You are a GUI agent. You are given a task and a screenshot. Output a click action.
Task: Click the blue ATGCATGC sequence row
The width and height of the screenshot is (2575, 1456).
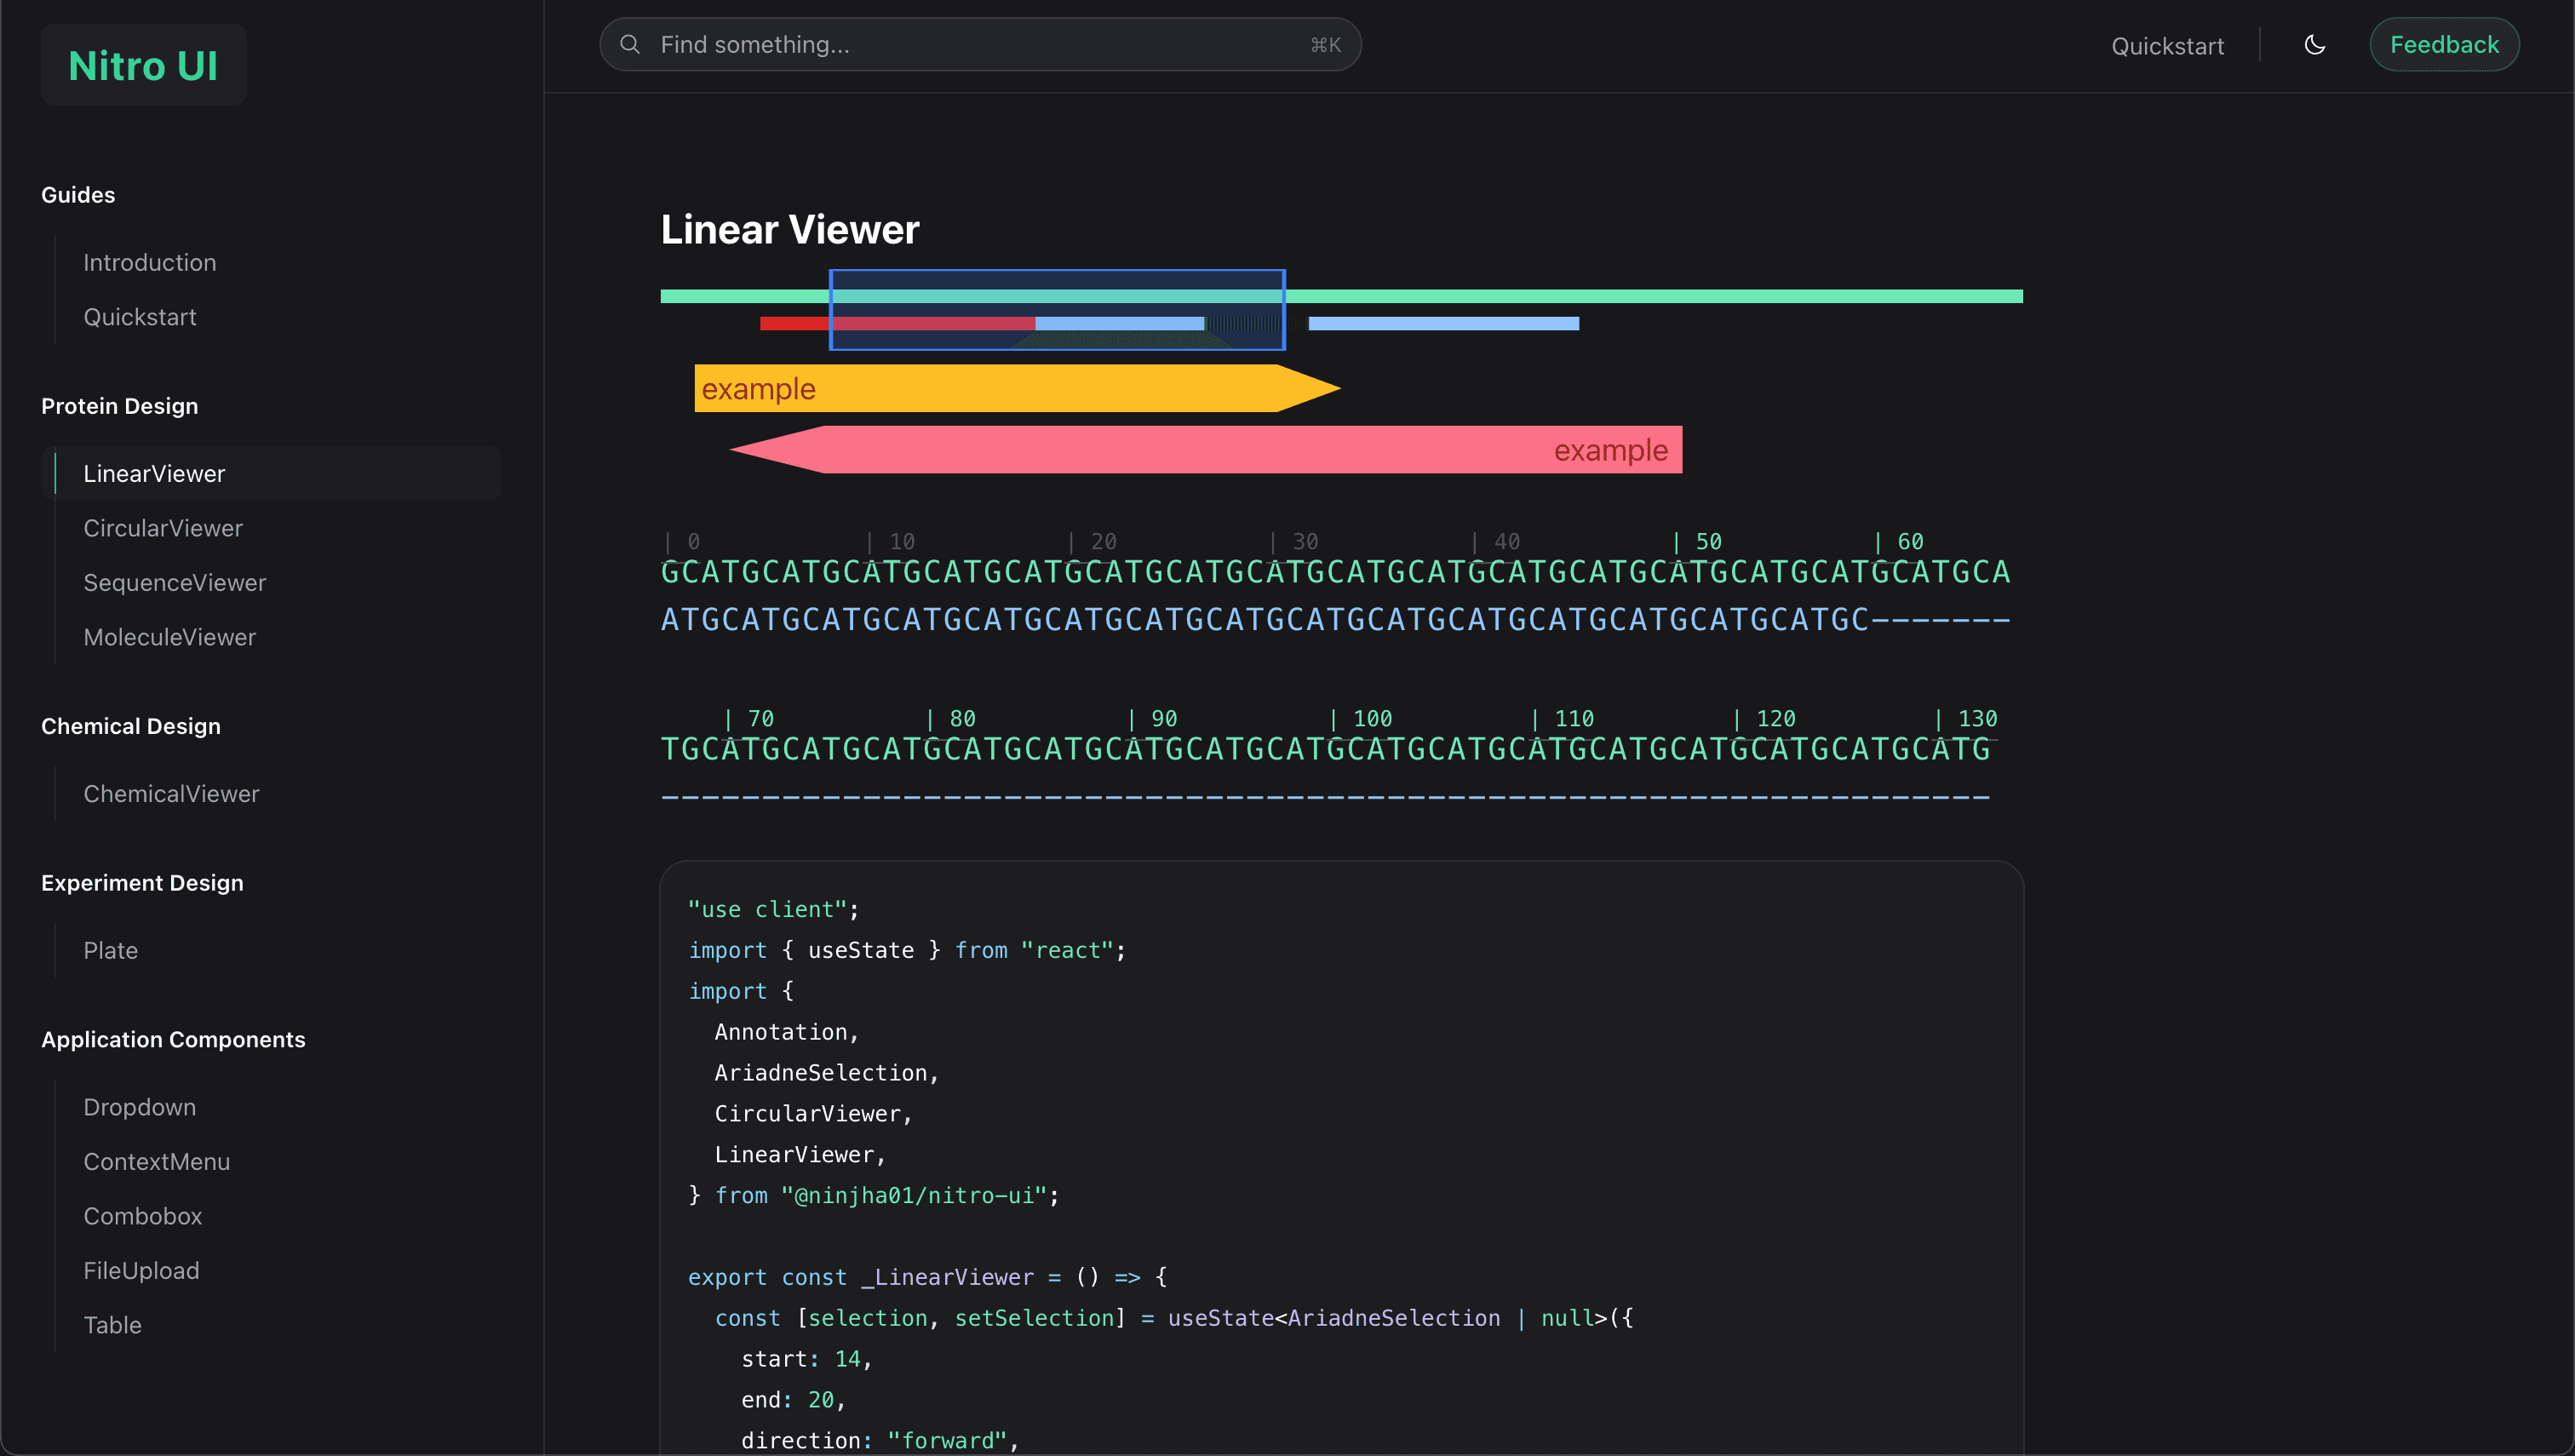click(x=1335, y=620)
